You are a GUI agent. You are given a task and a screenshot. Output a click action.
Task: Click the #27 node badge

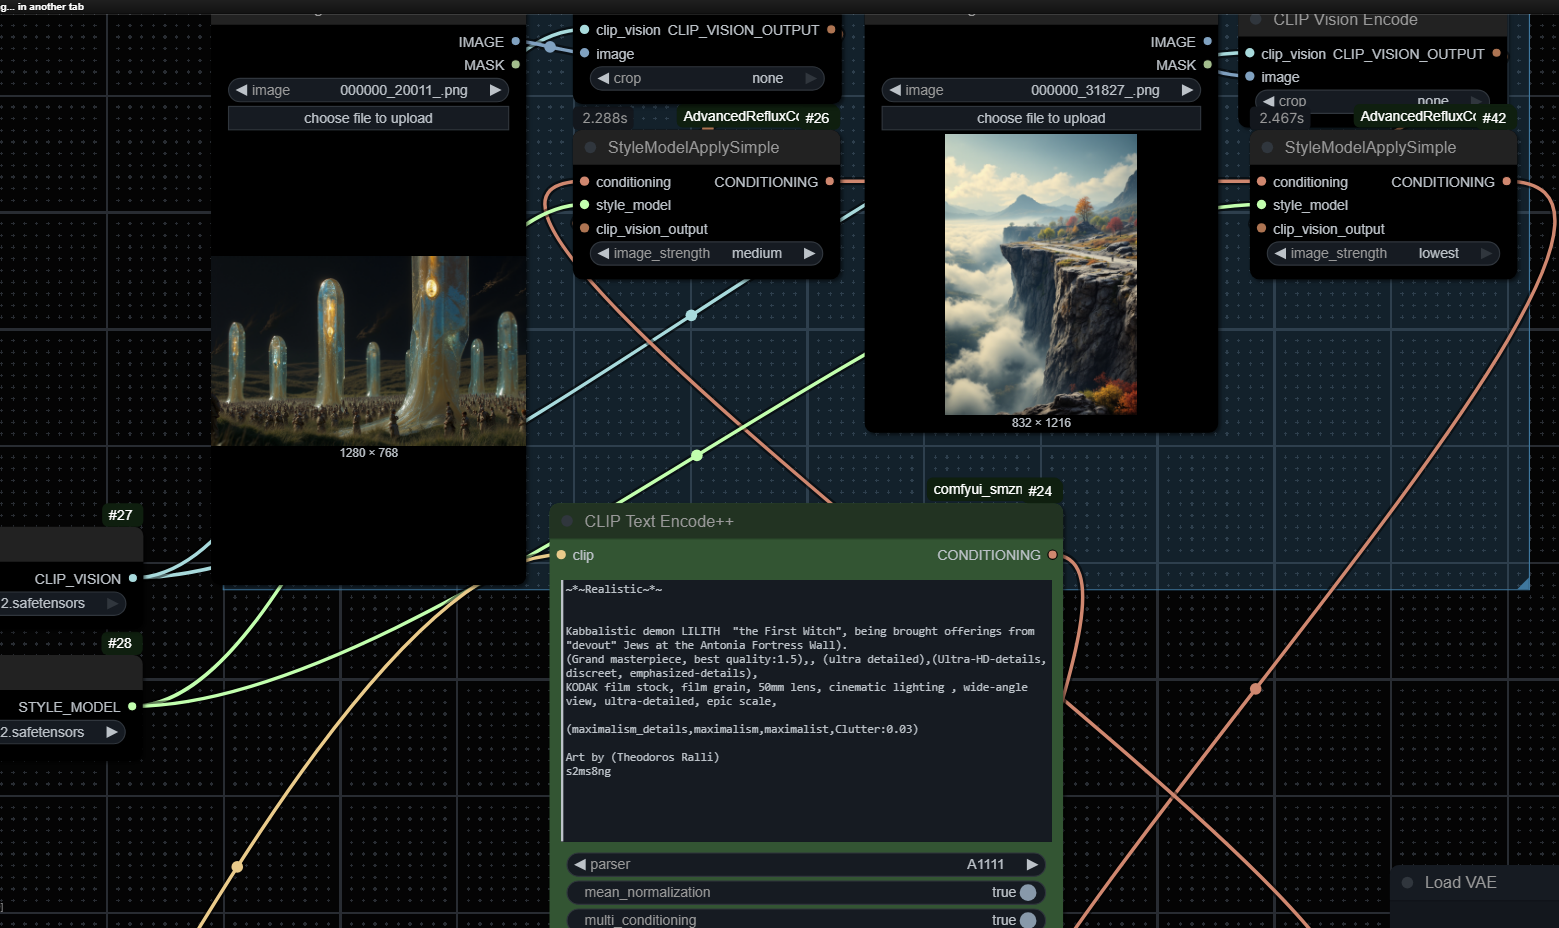point(120,515)
